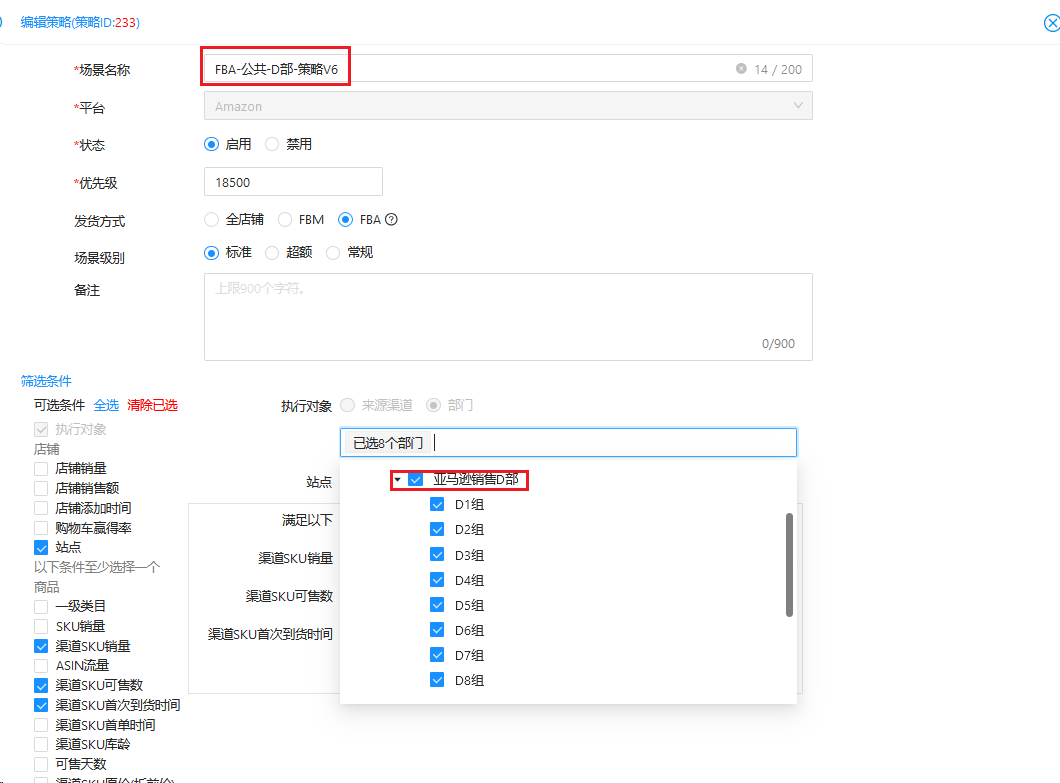Select 常规 scene level

[x=333, y=253]
